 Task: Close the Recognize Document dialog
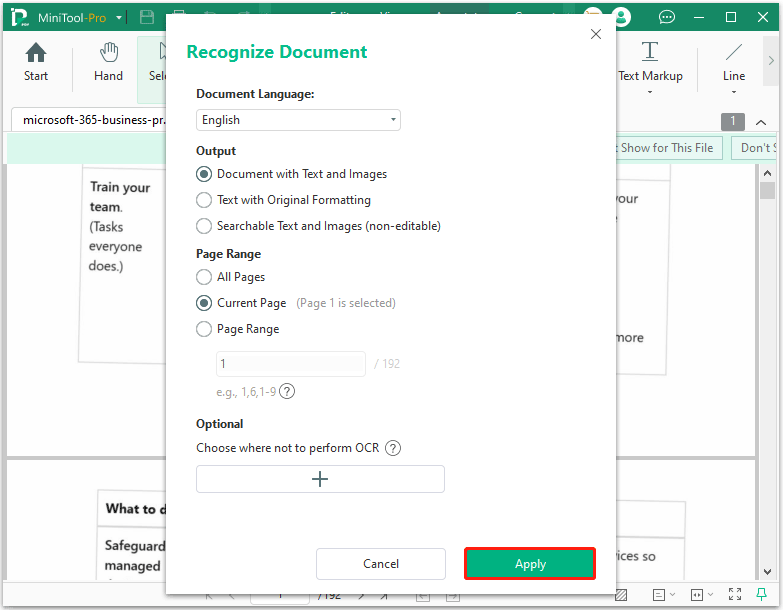[595, 34]
